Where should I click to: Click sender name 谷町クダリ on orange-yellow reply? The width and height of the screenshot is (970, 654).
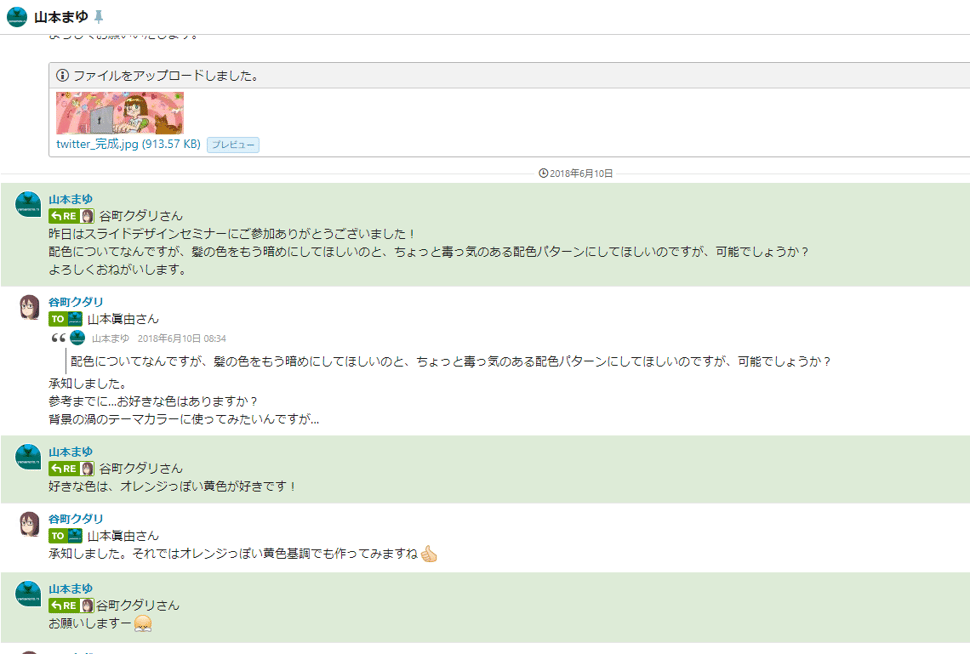76,518
